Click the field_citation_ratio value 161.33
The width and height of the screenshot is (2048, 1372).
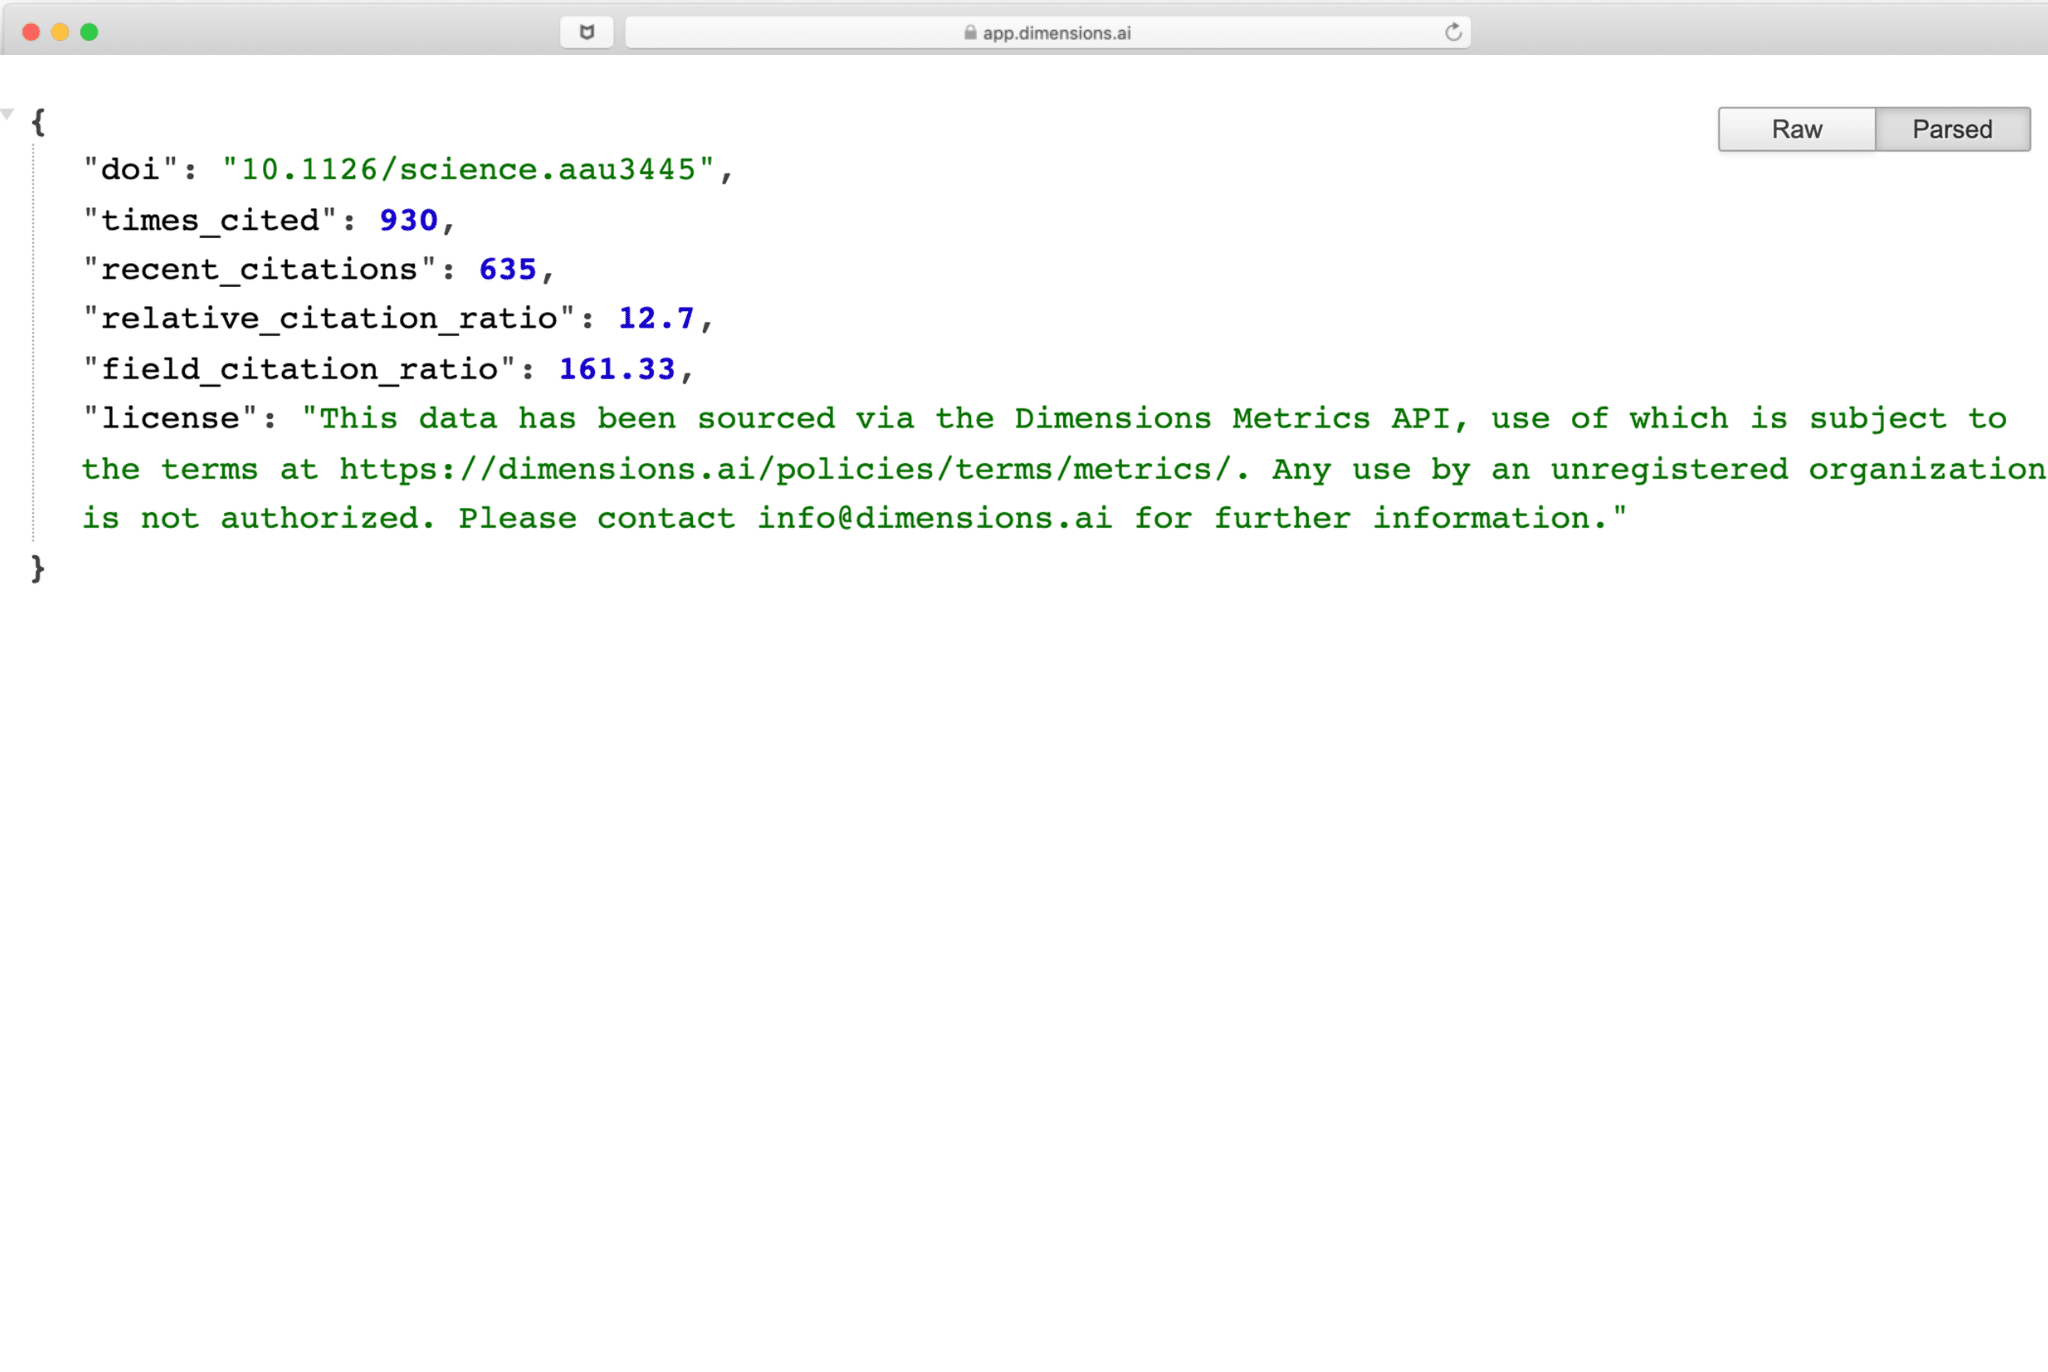[x=617, y=369]
